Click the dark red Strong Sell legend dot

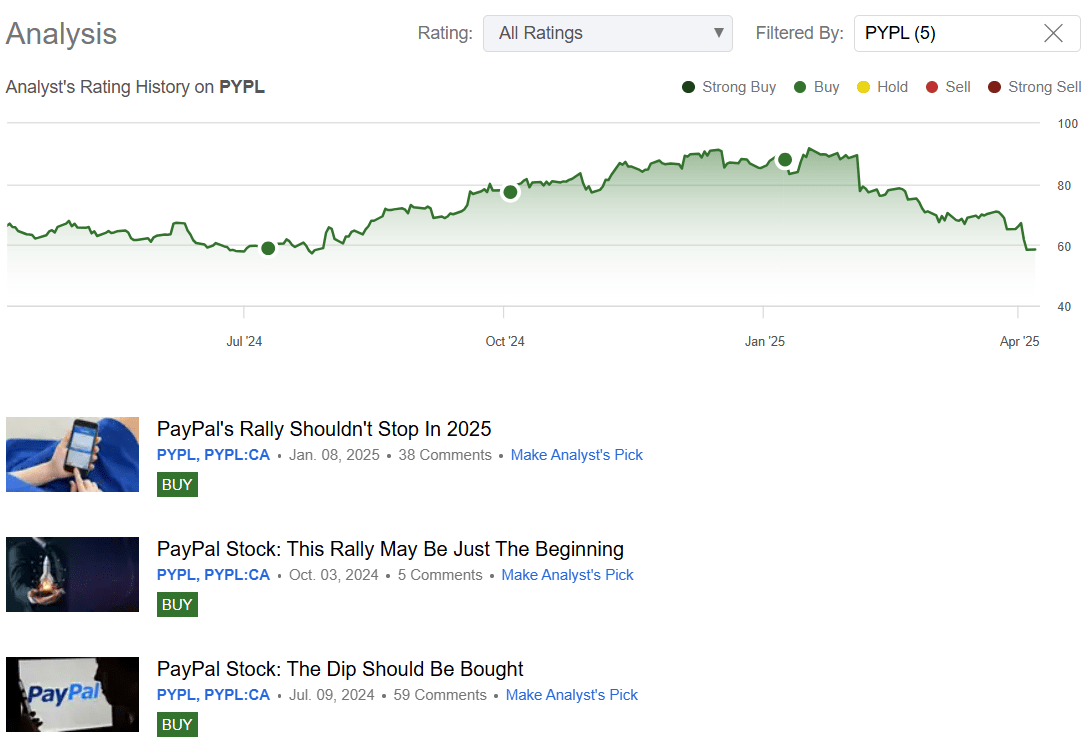point(994,87)
